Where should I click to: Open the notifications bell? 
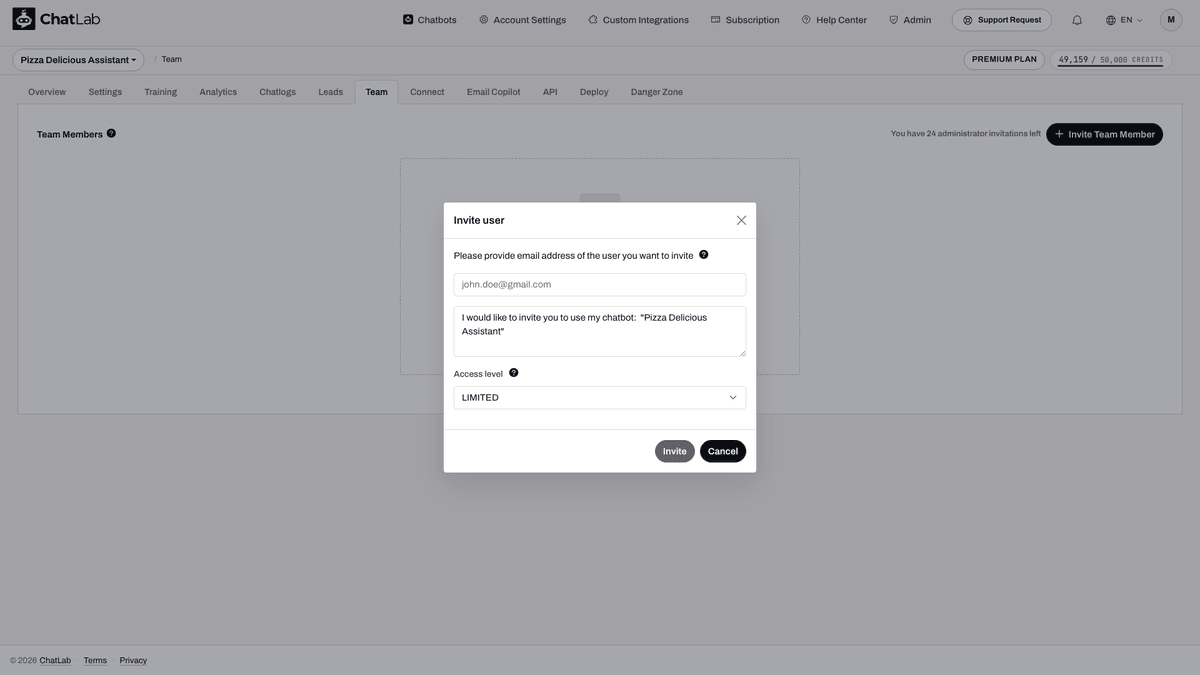tap(1077, 20)
